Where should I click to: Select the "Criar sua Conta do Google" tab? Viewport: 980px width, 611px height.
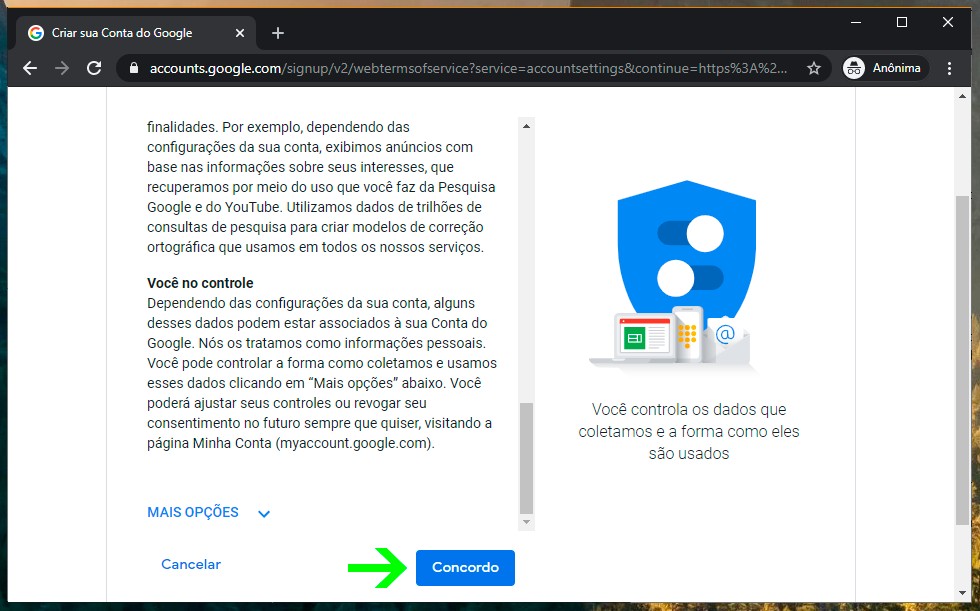coord(120,33)
